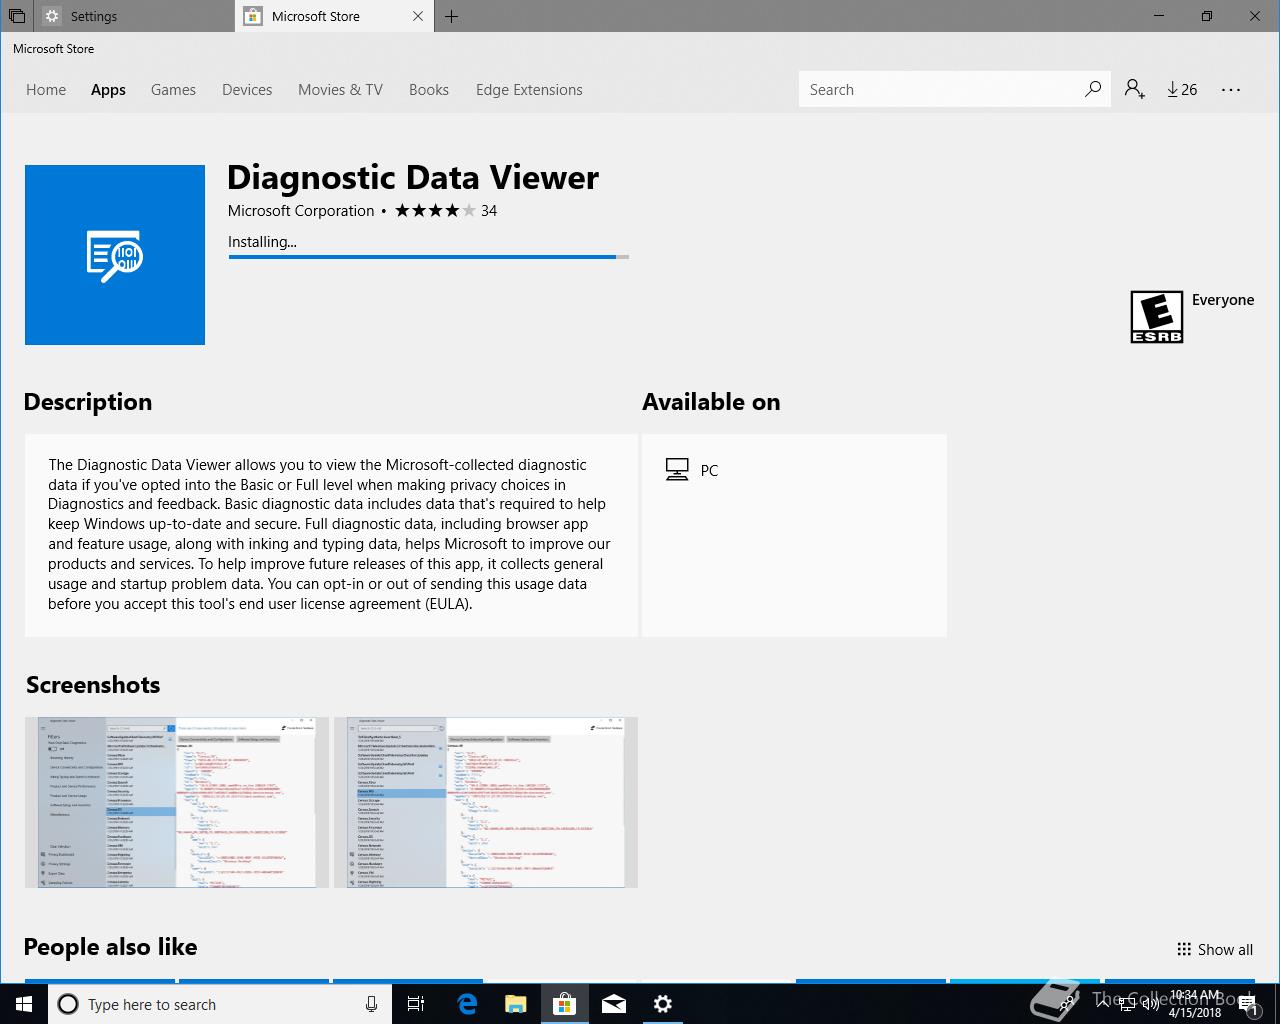The height and width of the screenshot is (1024, 1280).
Task: Click the PC device icon under Available on
Action: [x=677, y=470]
